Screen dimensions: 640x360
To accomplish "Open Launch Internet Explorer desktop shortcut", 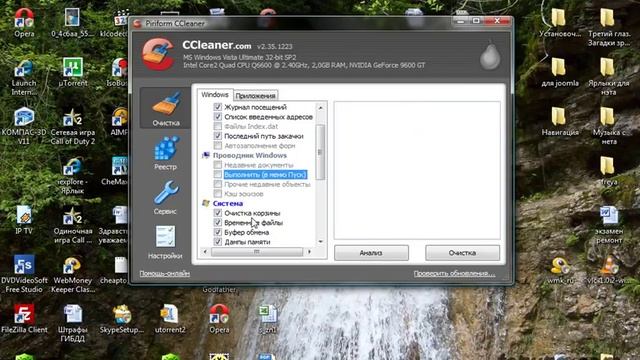I will click(x=24, y=77).
